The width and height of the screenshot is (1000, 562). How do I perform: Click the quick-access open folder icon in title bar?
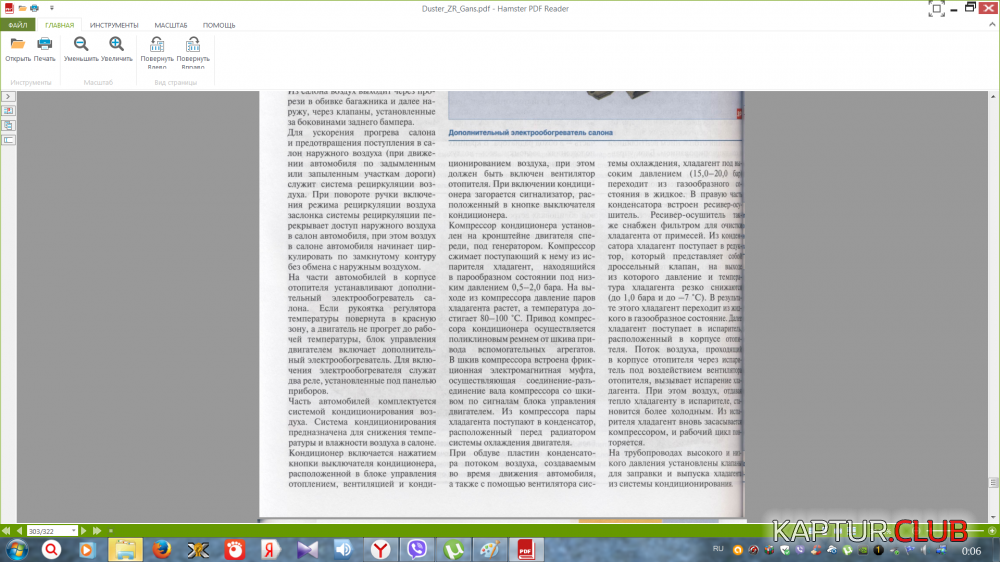pos(22,7)
